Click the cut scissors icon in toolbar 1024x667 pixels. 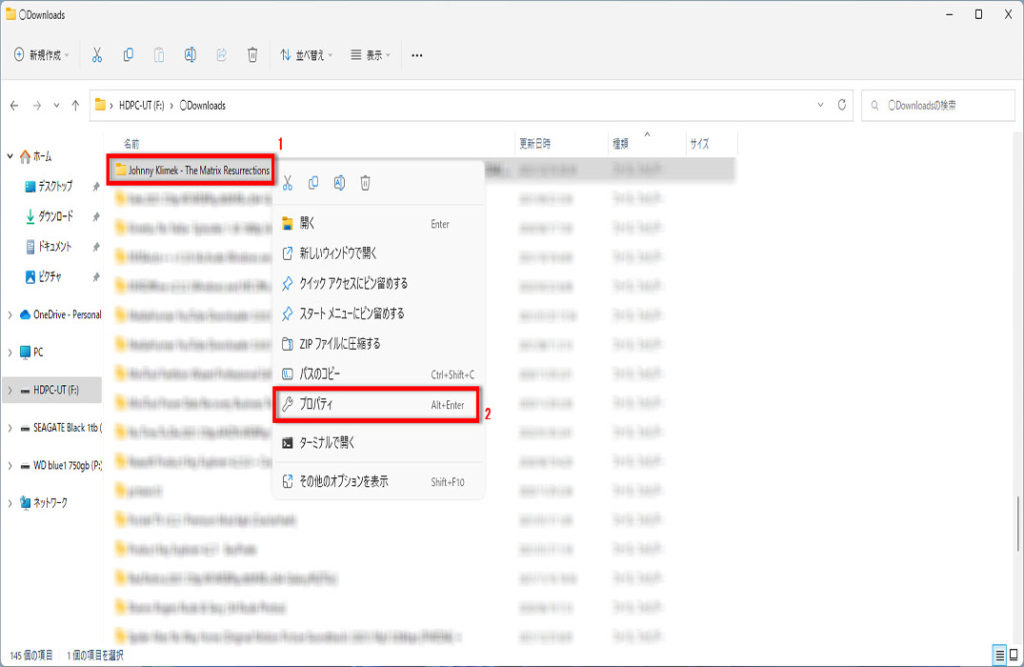97,55
